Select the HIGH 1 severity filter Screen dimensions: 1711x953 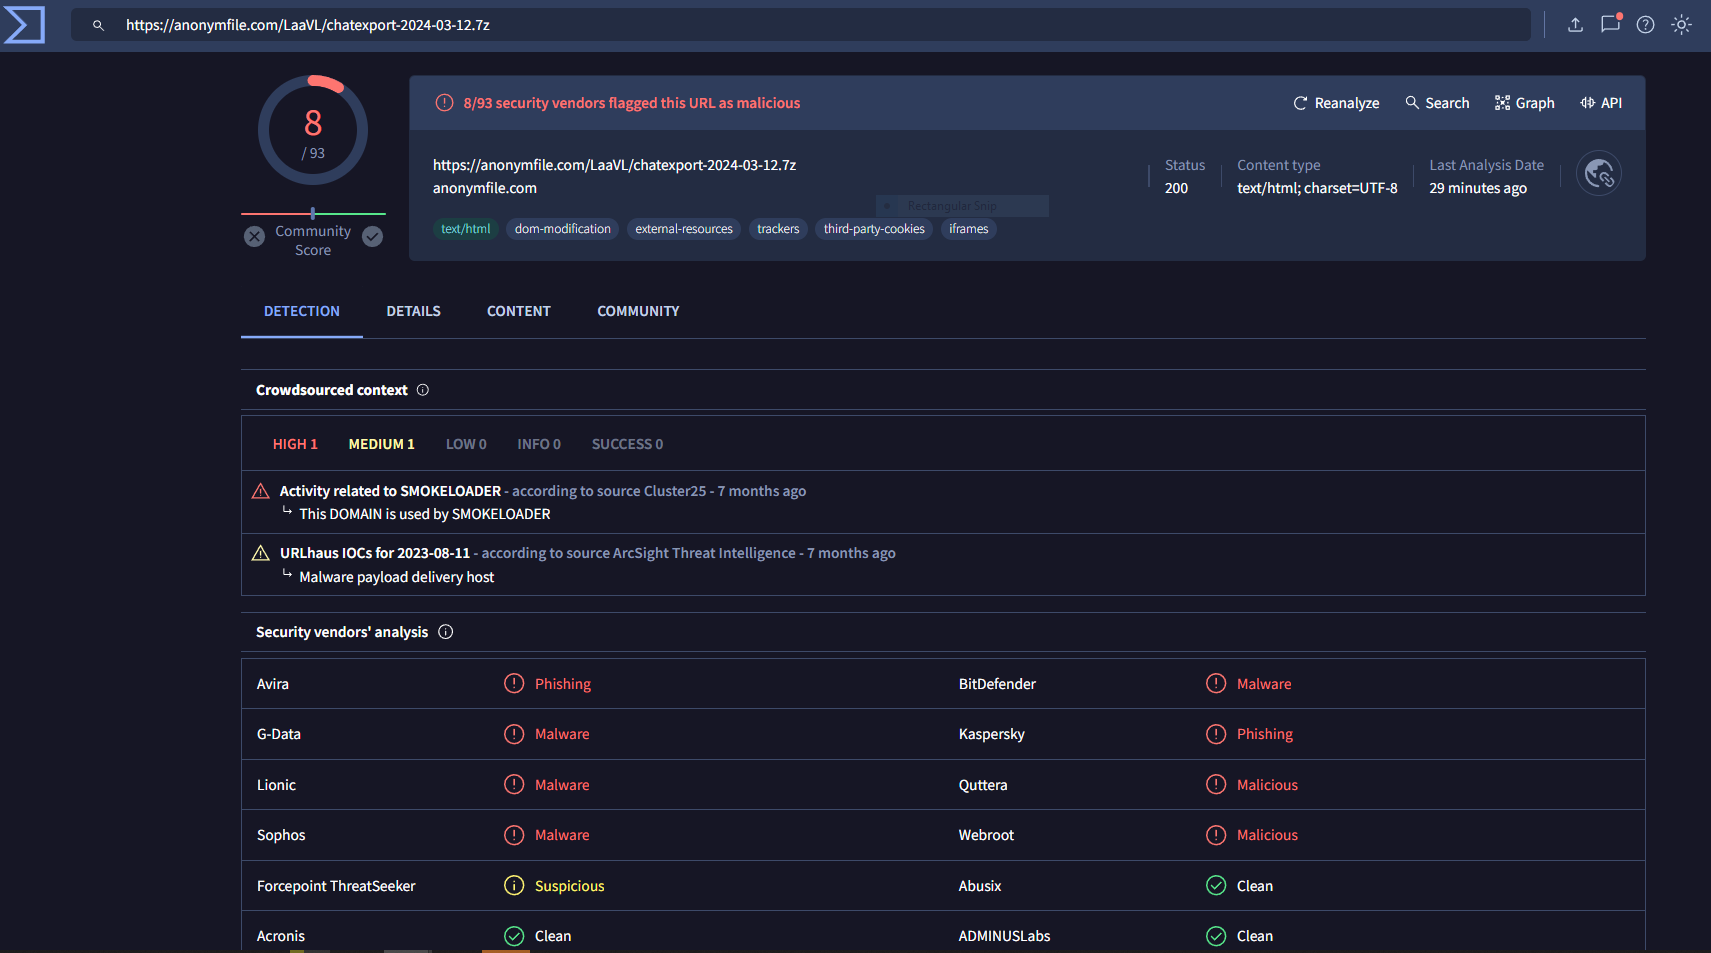coord(295,444)
